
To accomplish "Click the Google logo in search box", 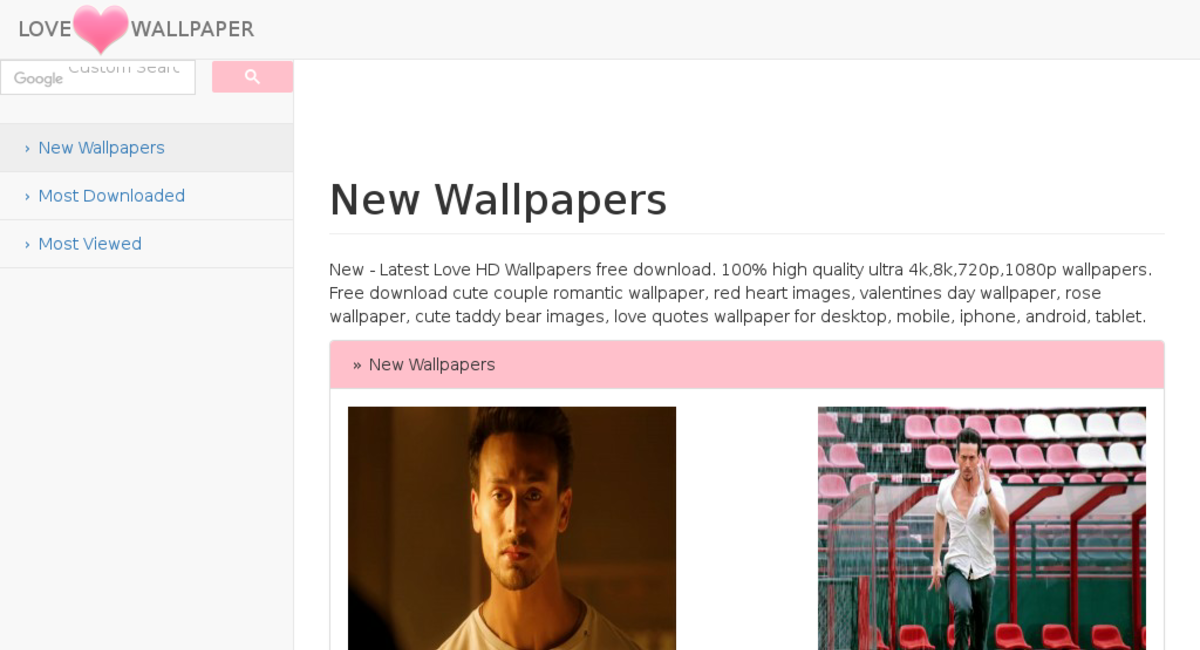I will tap(38, 78).
